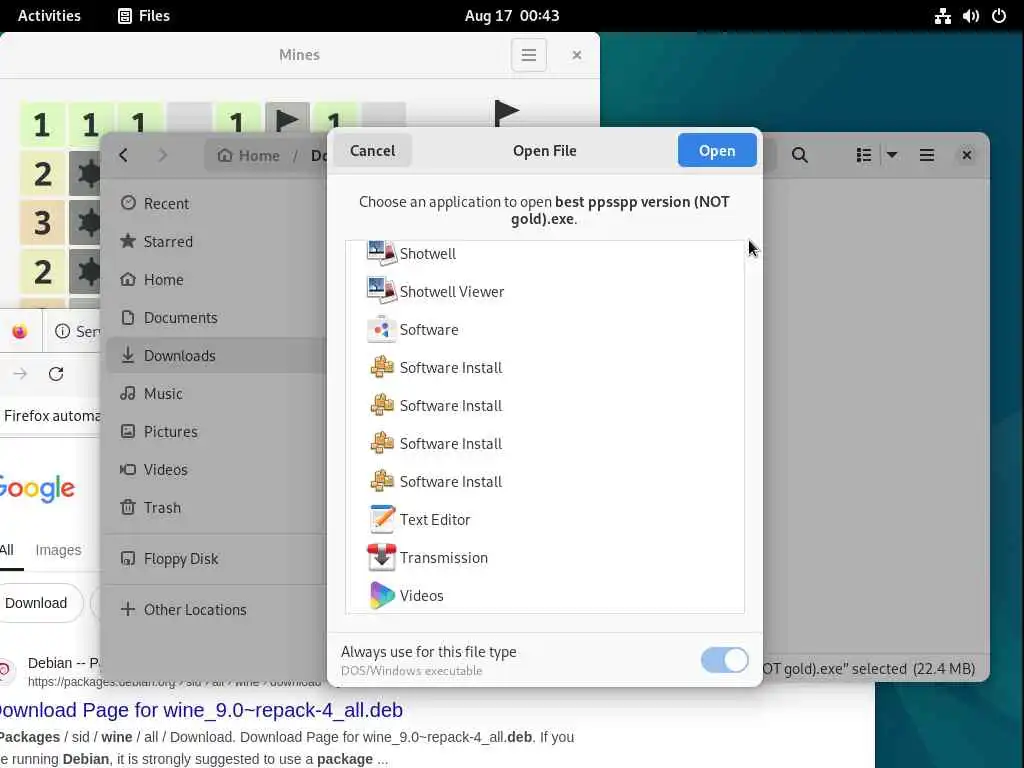The width and height of the screenshot is (1024, 768).
Task: Open the system volume indicator
Action: tap(970, 16)
